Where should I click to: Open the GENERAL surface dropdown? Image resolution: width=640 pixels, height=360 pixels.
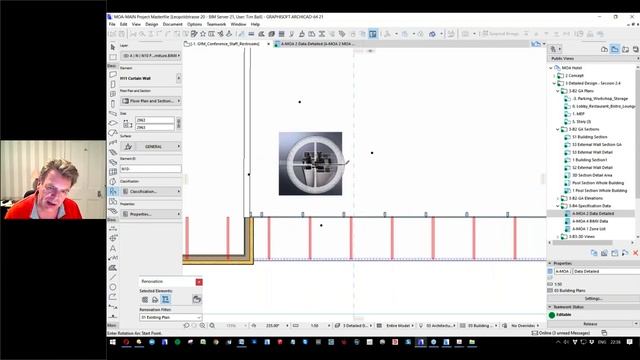(151, 146)
